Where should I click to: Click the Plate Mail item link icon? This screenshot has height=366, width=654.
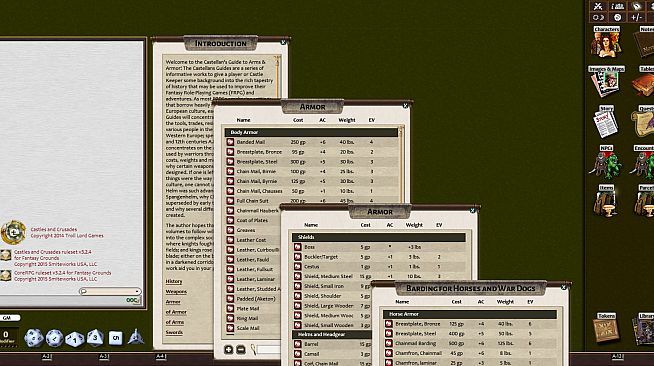(230, 308)
